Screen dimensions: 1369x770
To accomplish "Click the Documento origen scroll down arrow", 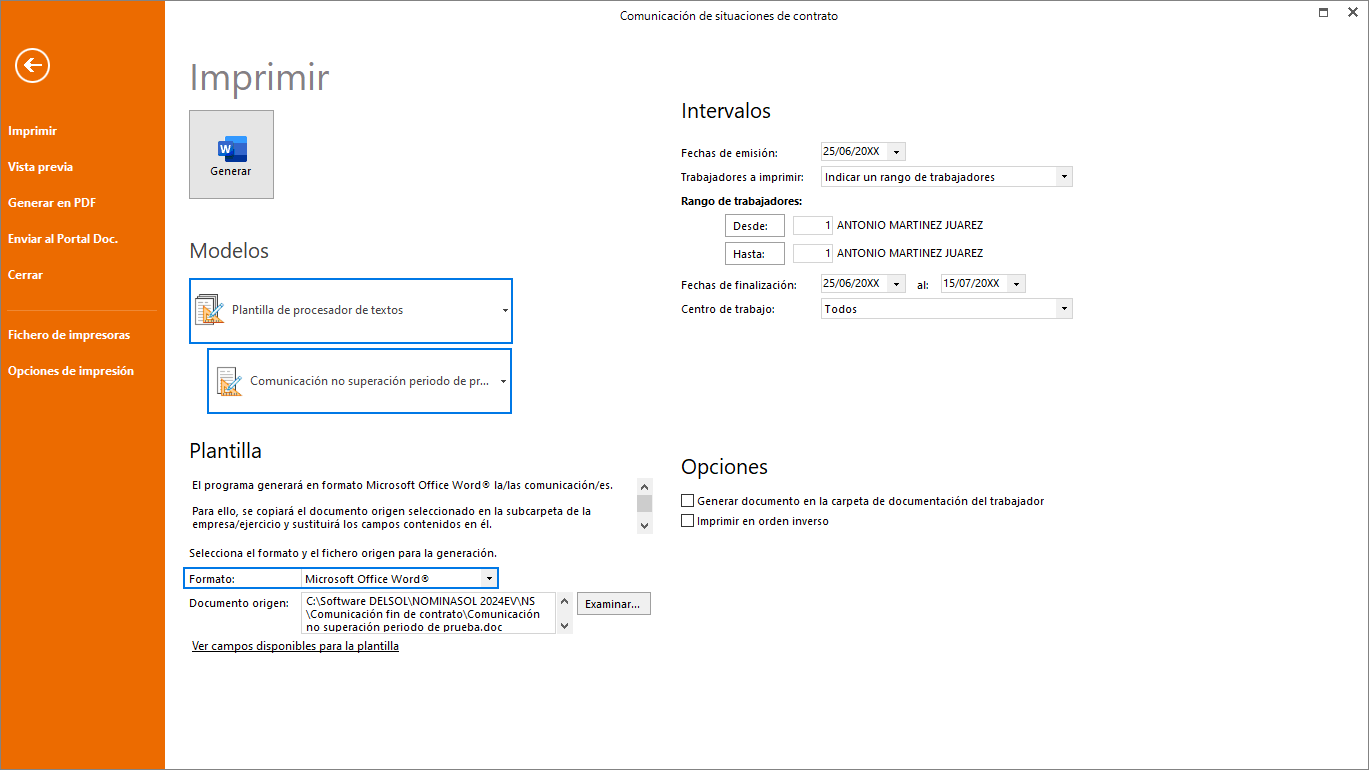I will [x=565, y=625].
